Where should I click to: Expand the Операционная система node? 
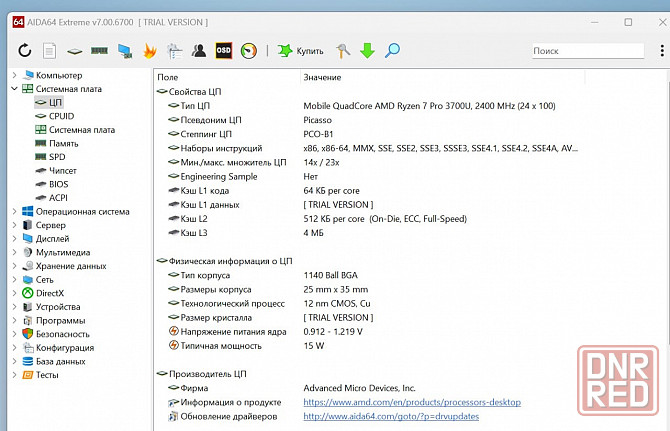[14, 211]
